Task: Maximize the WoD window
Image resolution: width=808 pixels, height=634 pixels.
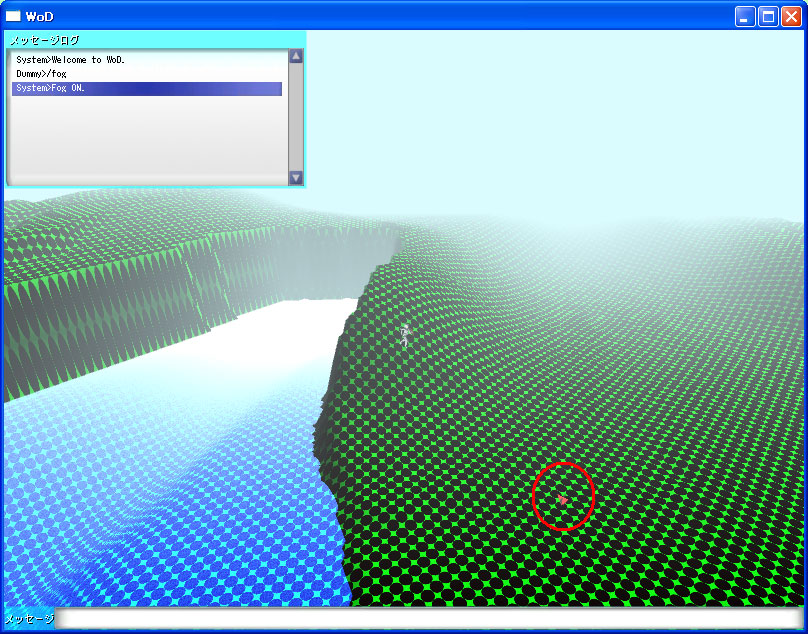Action: tap(769, 16)
